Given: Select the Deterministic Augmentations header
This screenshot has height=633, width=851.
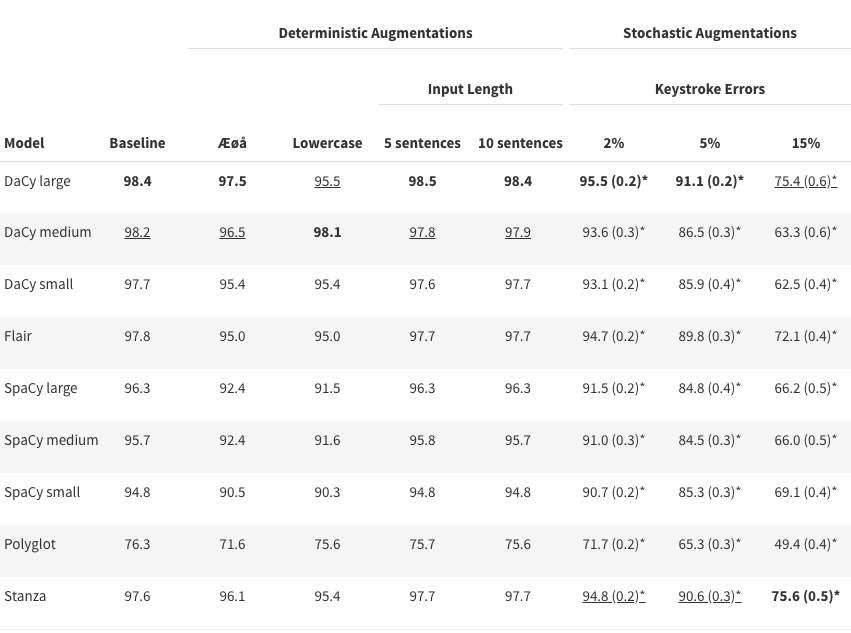Looking at the screenshot, I should (376, 33).
